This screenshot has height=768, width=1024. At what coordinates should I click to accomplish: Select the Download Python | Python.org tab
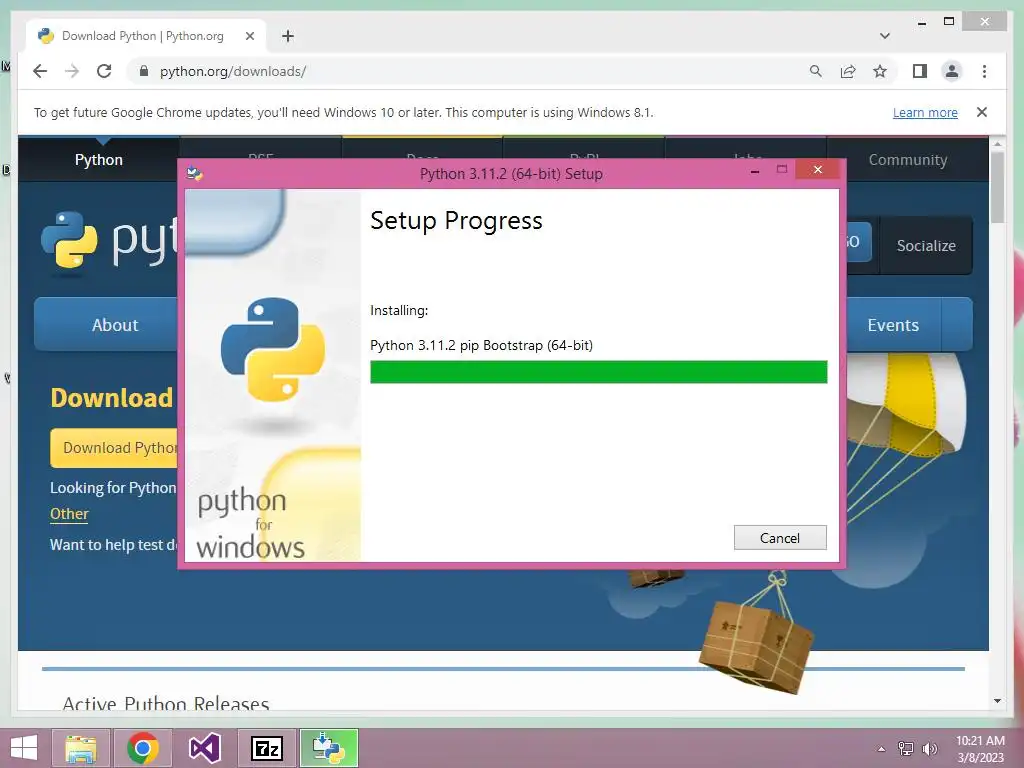[145, 36]
